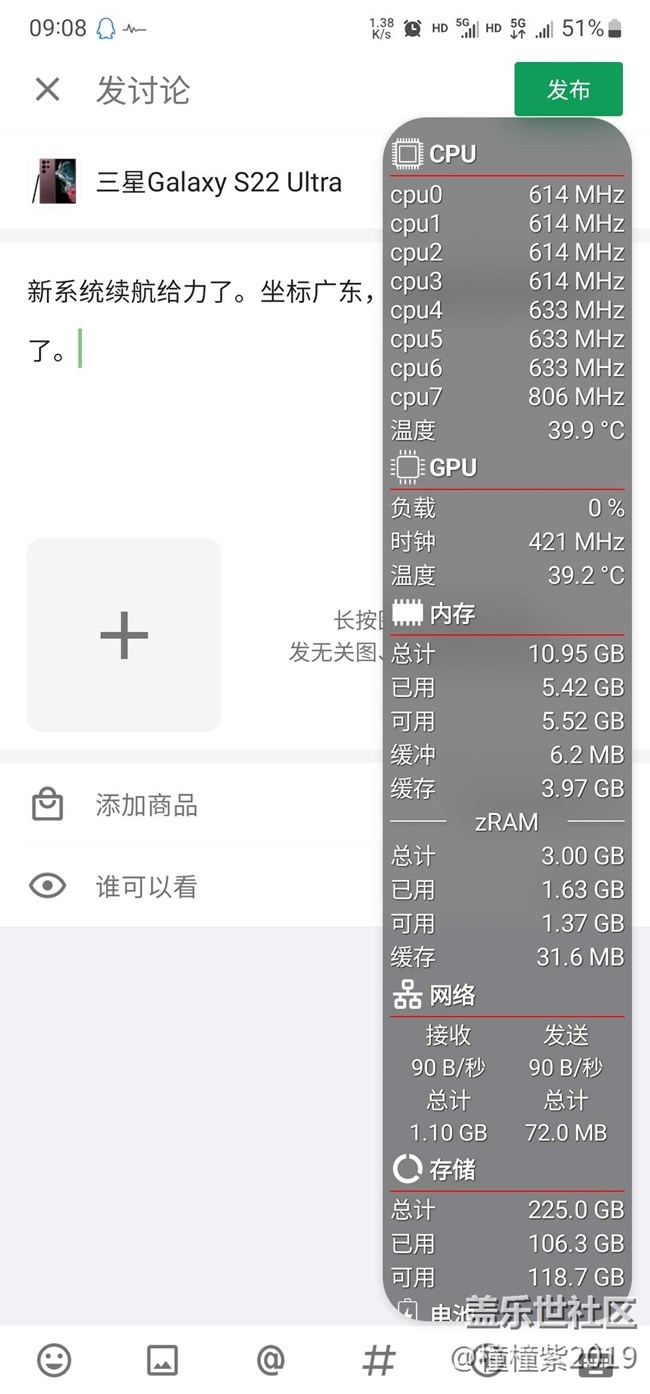Tap the QQ penguin status bar icon

pos(106,29)
